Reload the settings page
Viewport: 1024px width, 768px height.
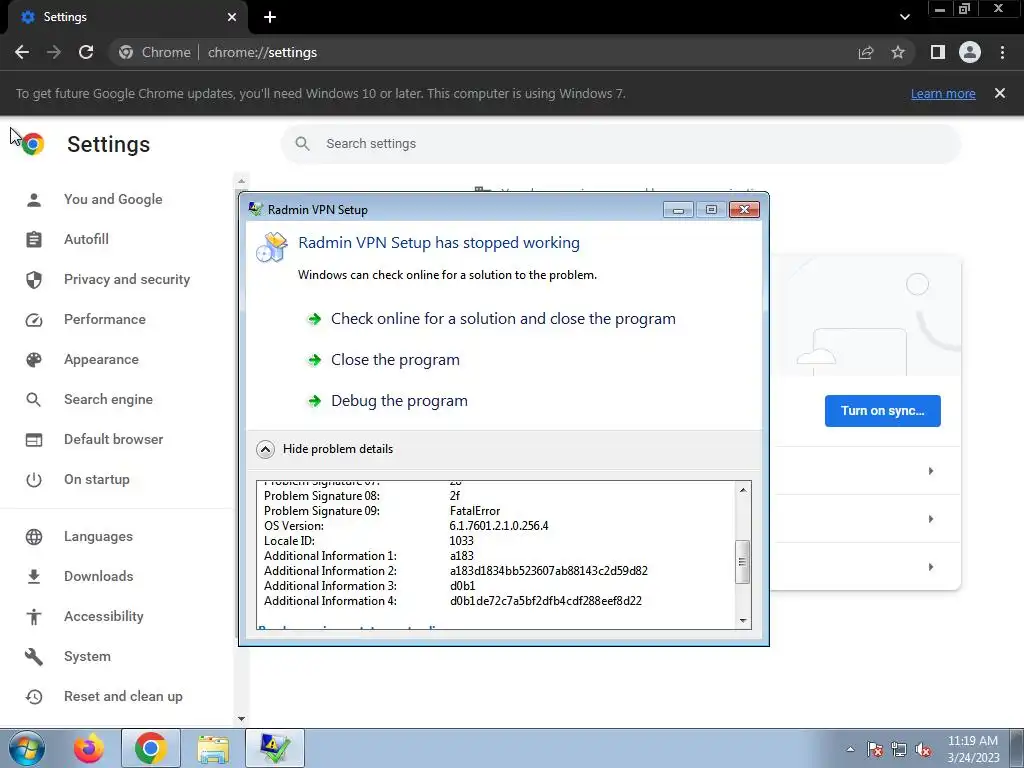[x=86, y=52]
